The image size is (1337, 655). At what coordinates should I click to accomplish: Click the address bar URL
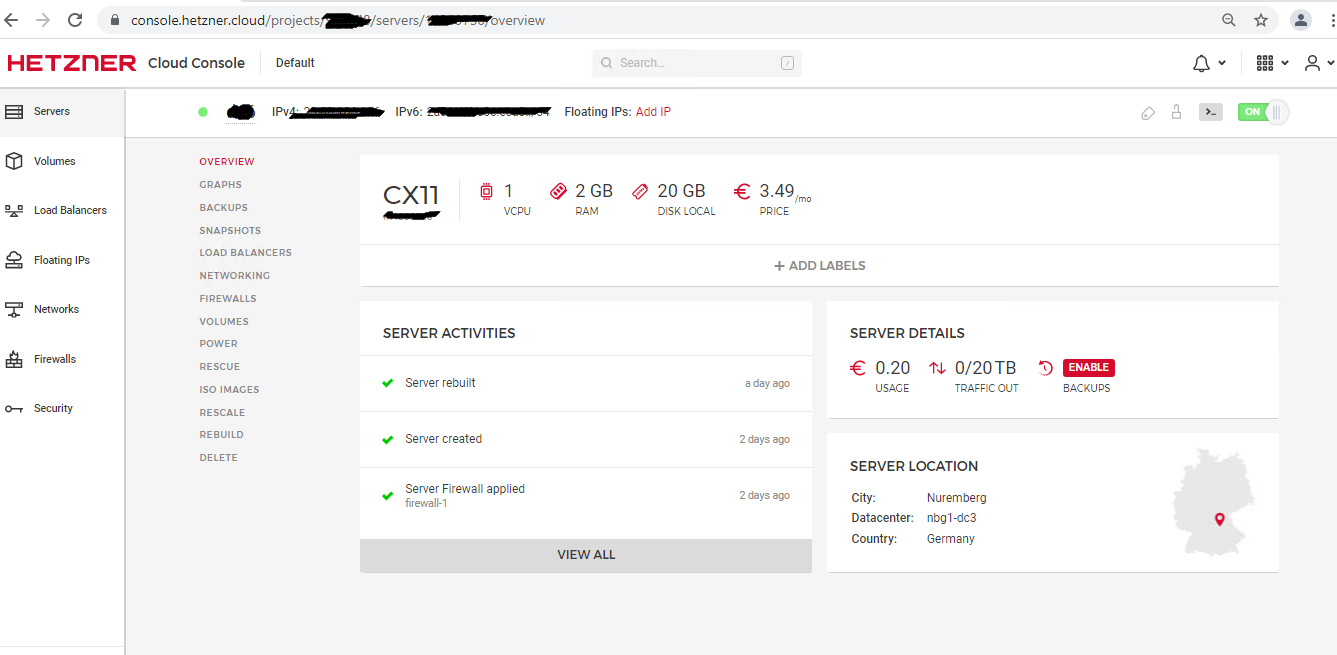(x=338, y=20)
